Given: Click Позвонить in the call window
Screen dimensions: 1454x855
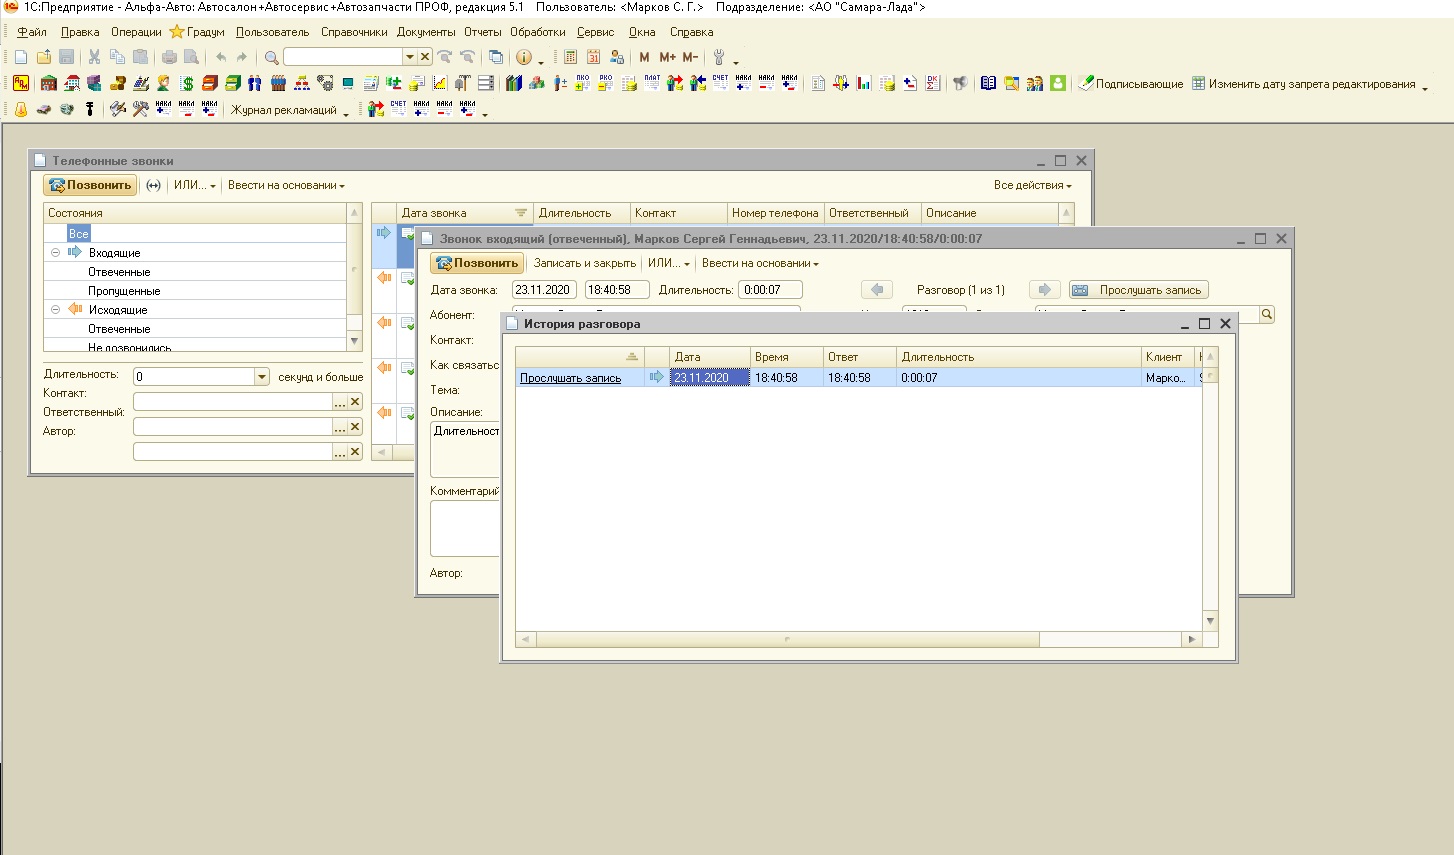Looking at the screenshot, I should point(476,263).
